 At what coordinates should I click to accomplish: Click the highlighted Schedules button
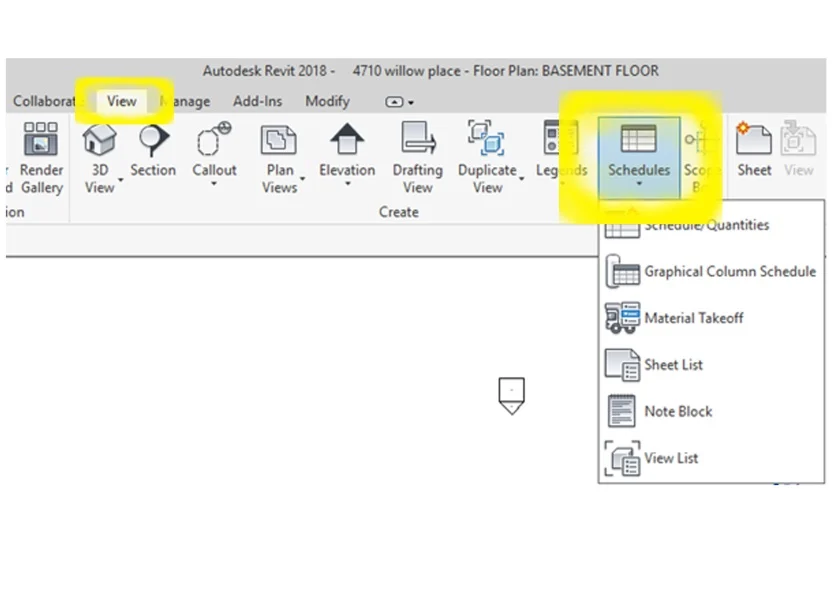tap(638, 150)
